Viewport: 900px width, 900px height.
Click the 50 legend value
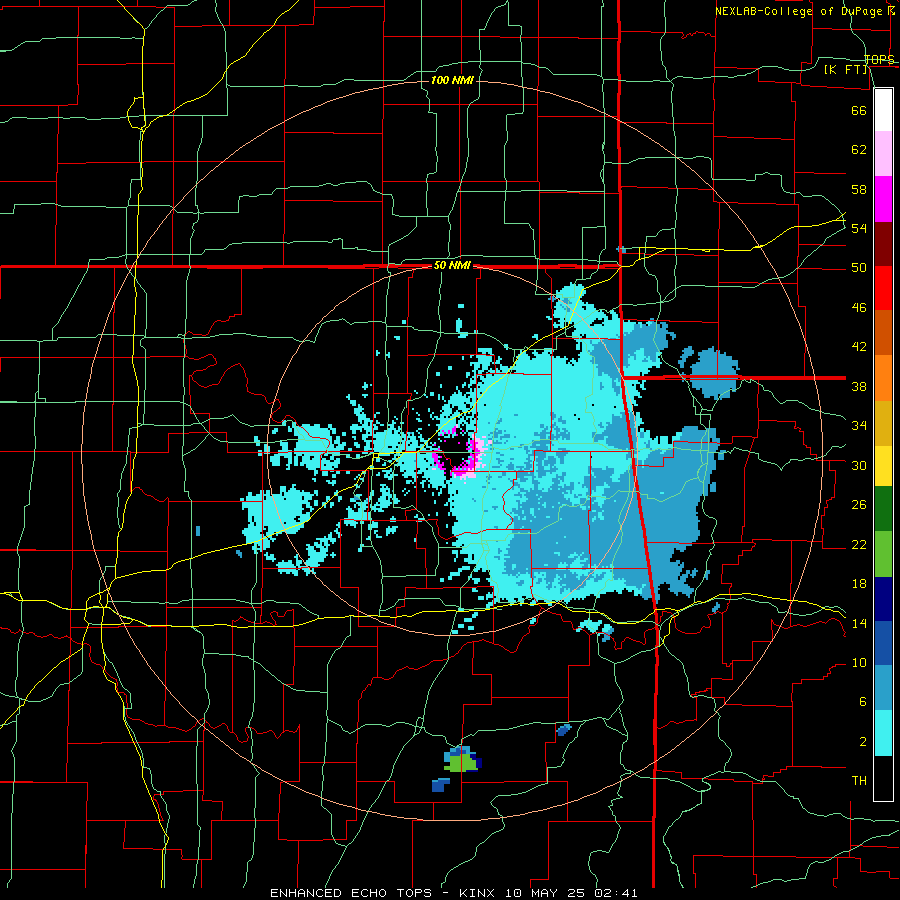pyautogui.click(x=859, y=268)
